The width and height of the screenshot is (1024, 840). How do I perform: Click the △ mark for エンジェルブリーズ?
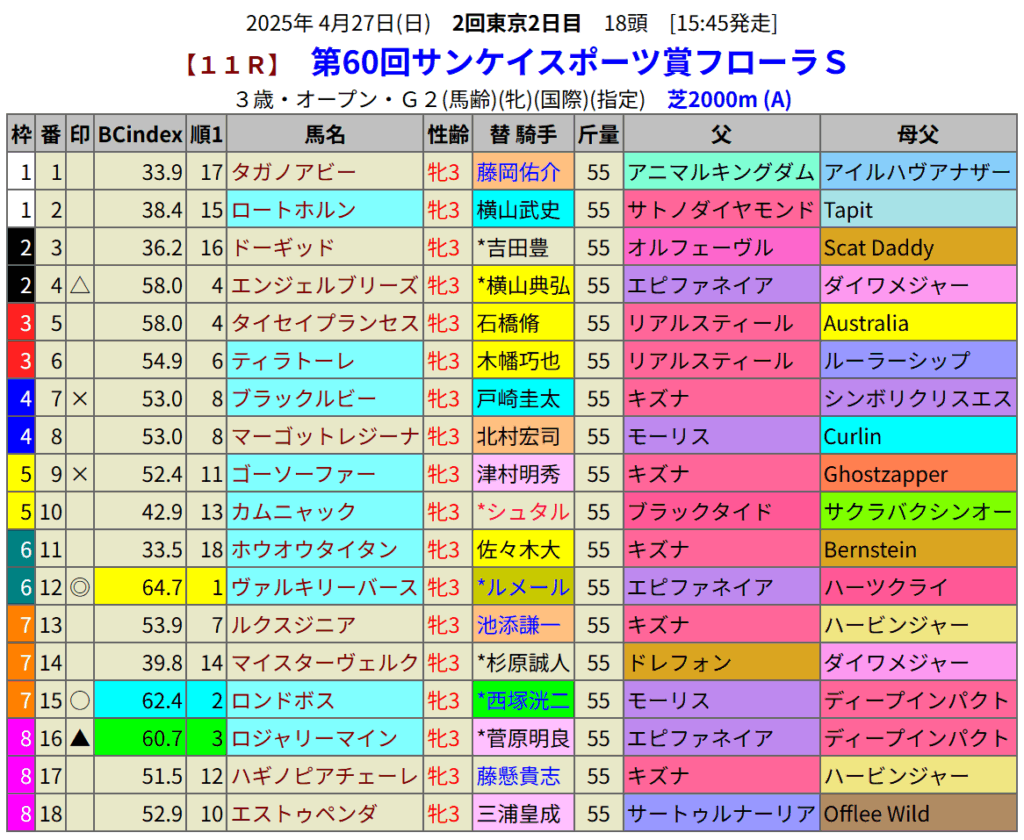tap(80, 286)
